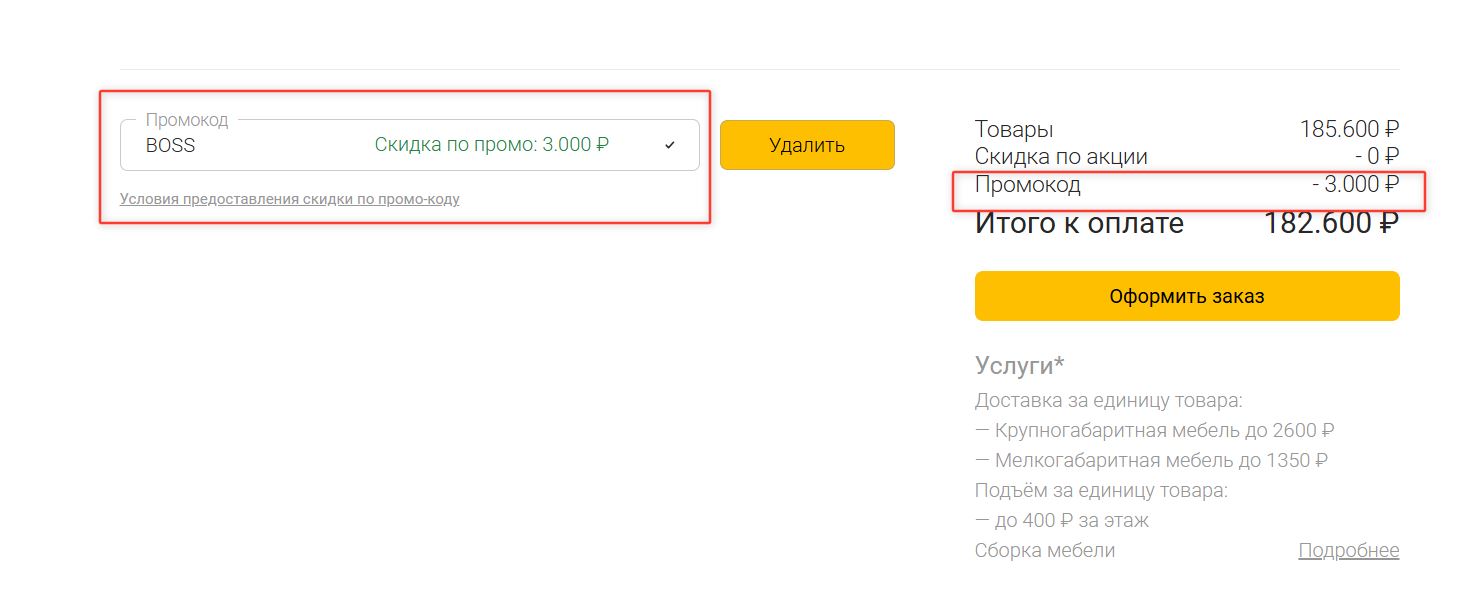Click the Скидка по акции label

[1060, 157]
